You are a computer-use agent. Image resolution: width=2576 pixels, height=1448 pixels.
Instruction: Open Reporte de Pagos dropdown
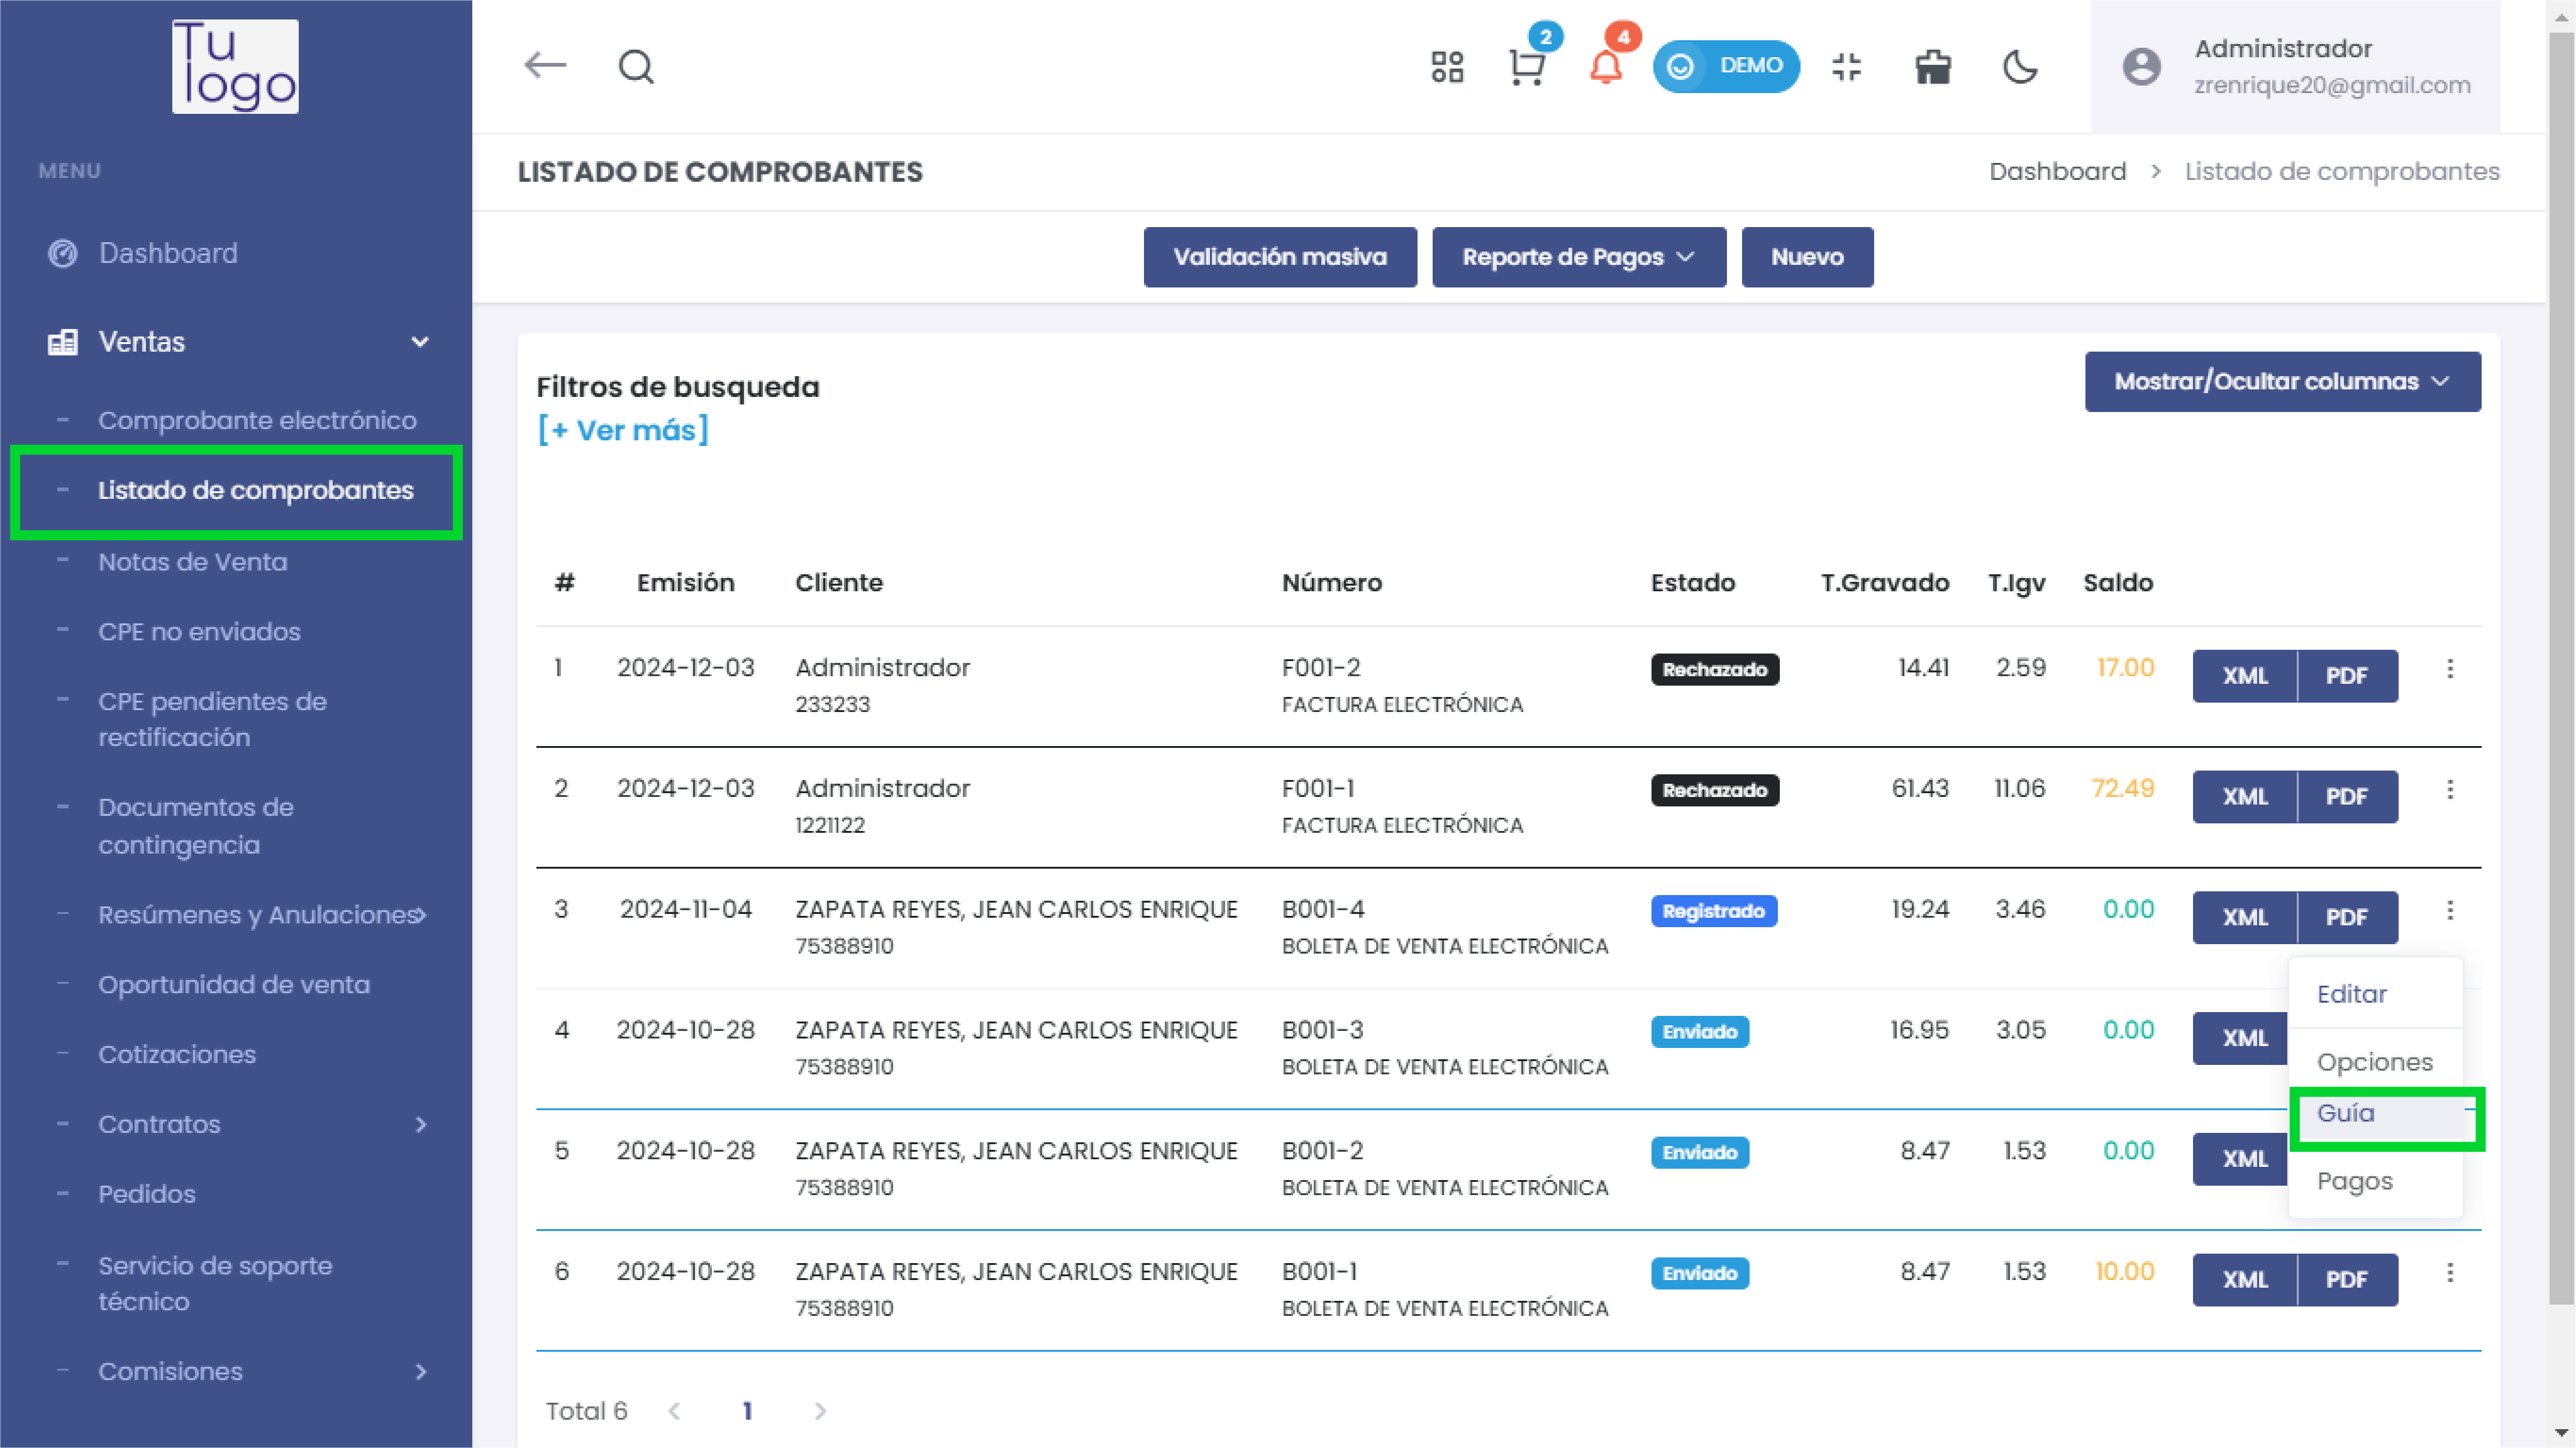[1578, 257]
